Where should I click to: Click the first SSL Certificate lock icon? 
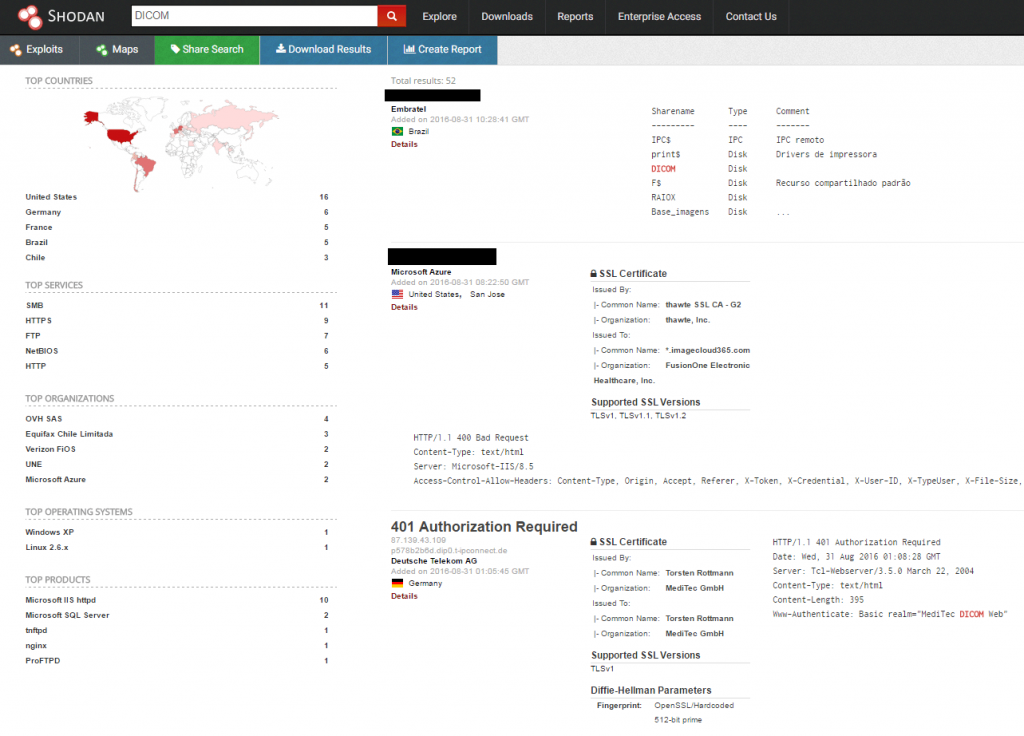(x=594, y=274)
